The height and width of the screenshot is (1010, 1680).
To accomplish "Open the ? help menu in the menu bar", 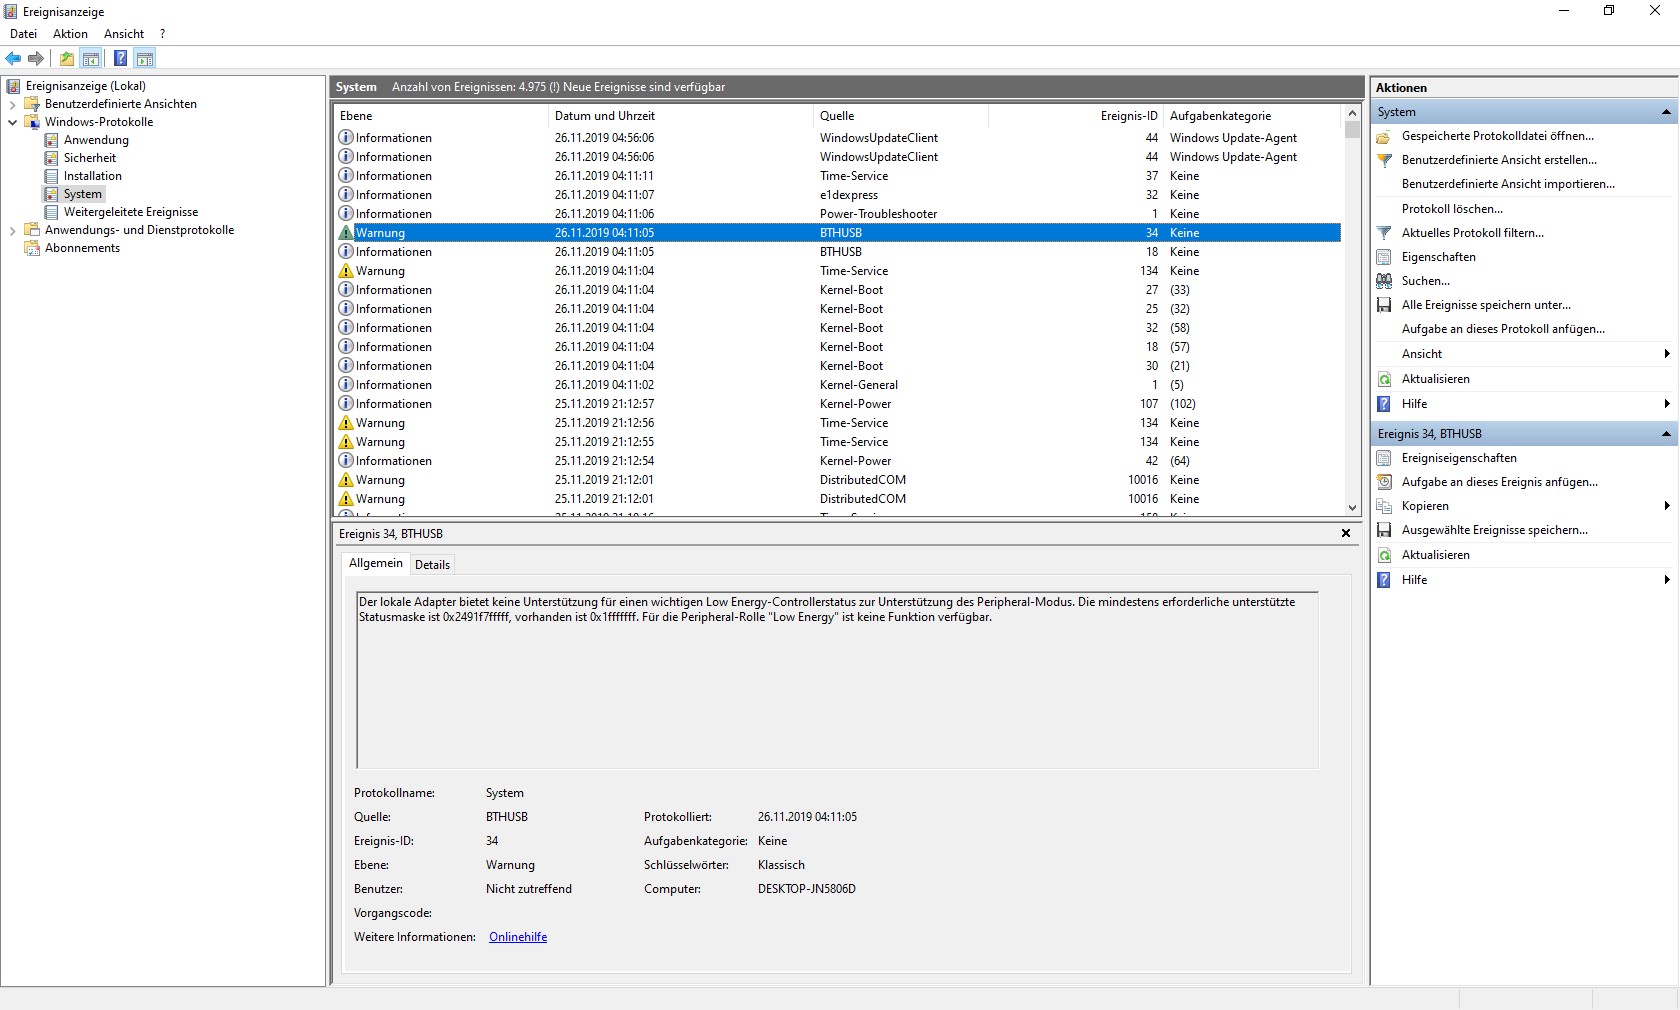I will 163,34.
